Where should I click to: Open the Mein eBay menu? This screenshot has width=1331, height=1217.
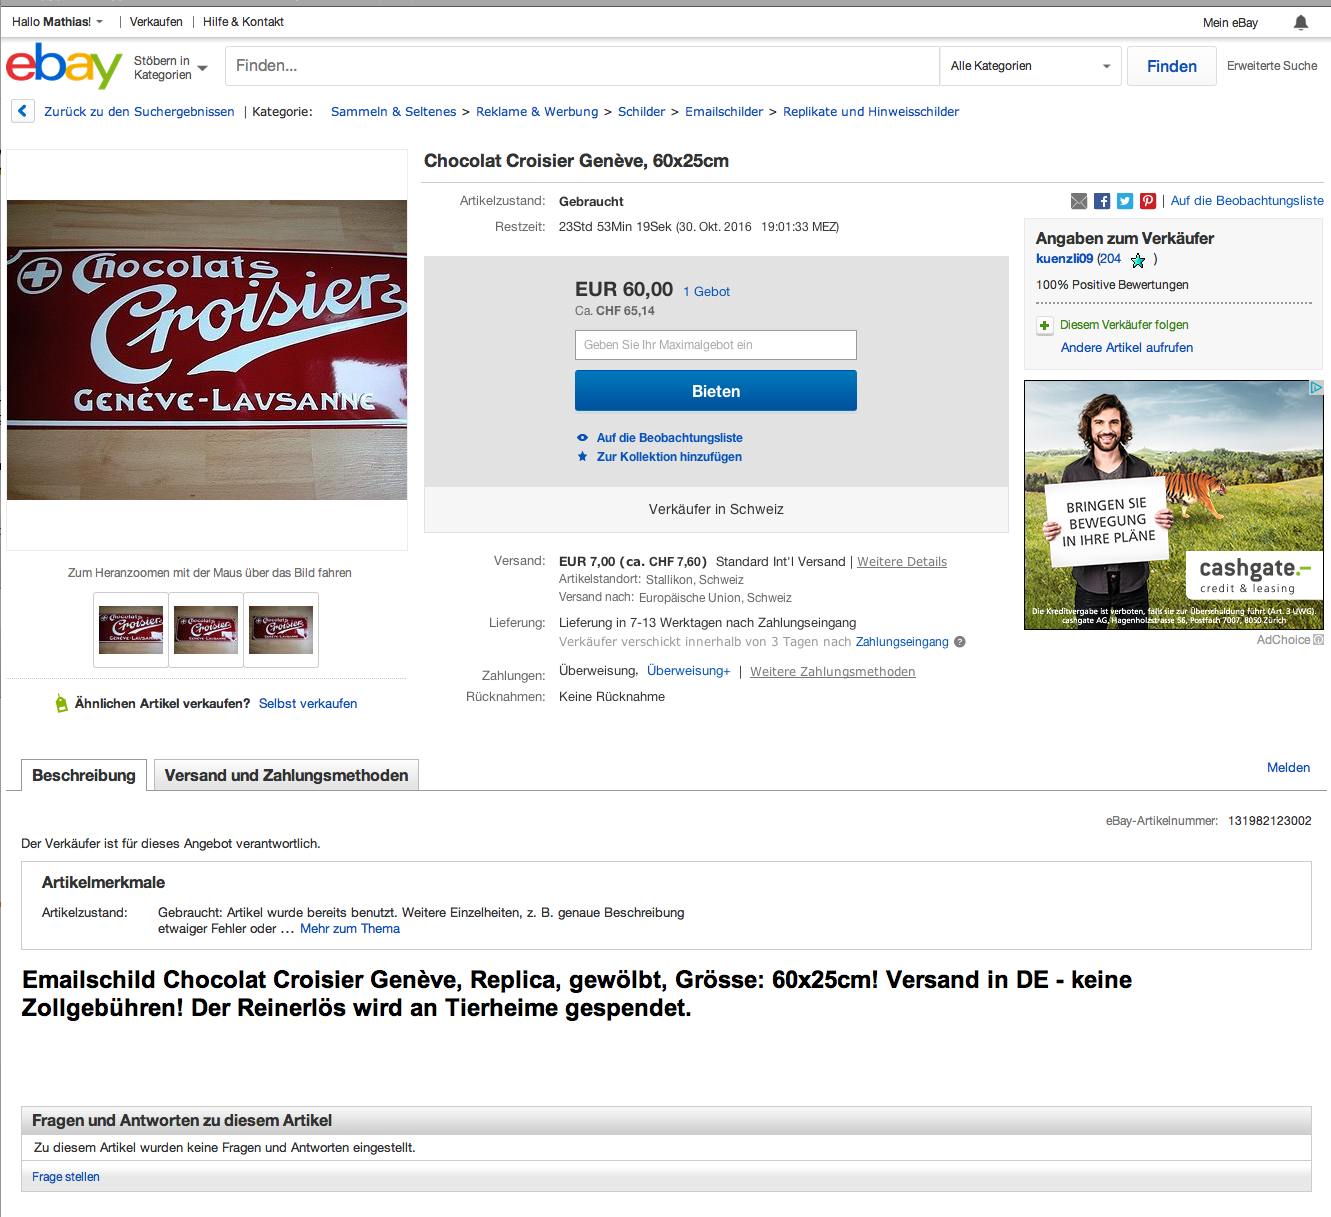[x=1230, y=23]
